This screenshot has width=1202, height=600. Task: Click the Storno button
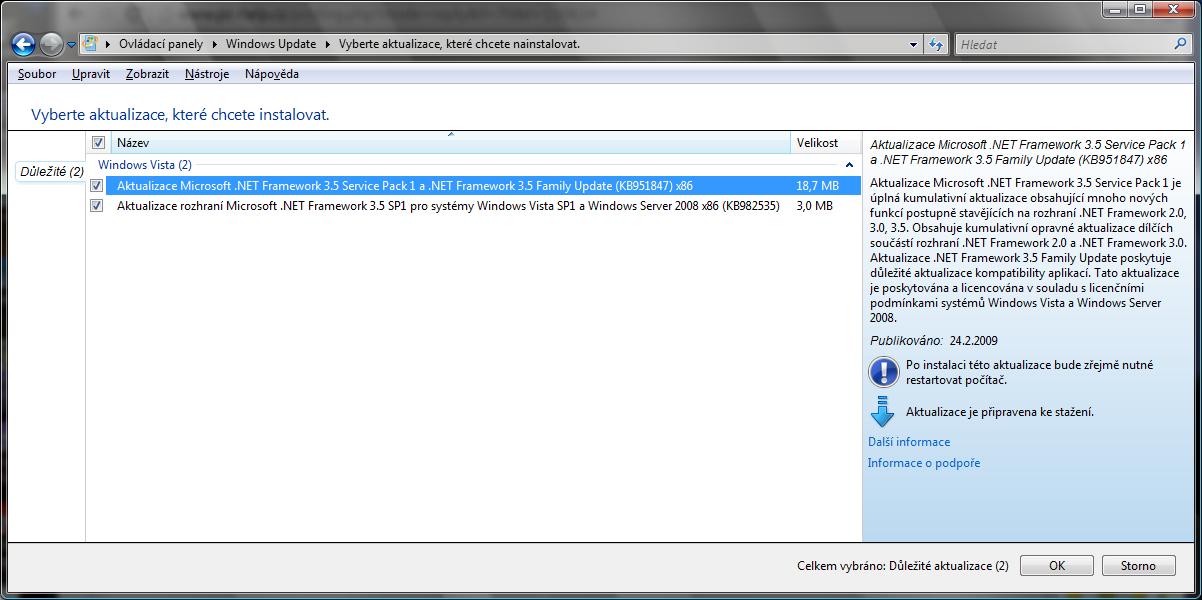coord(1138,566)
